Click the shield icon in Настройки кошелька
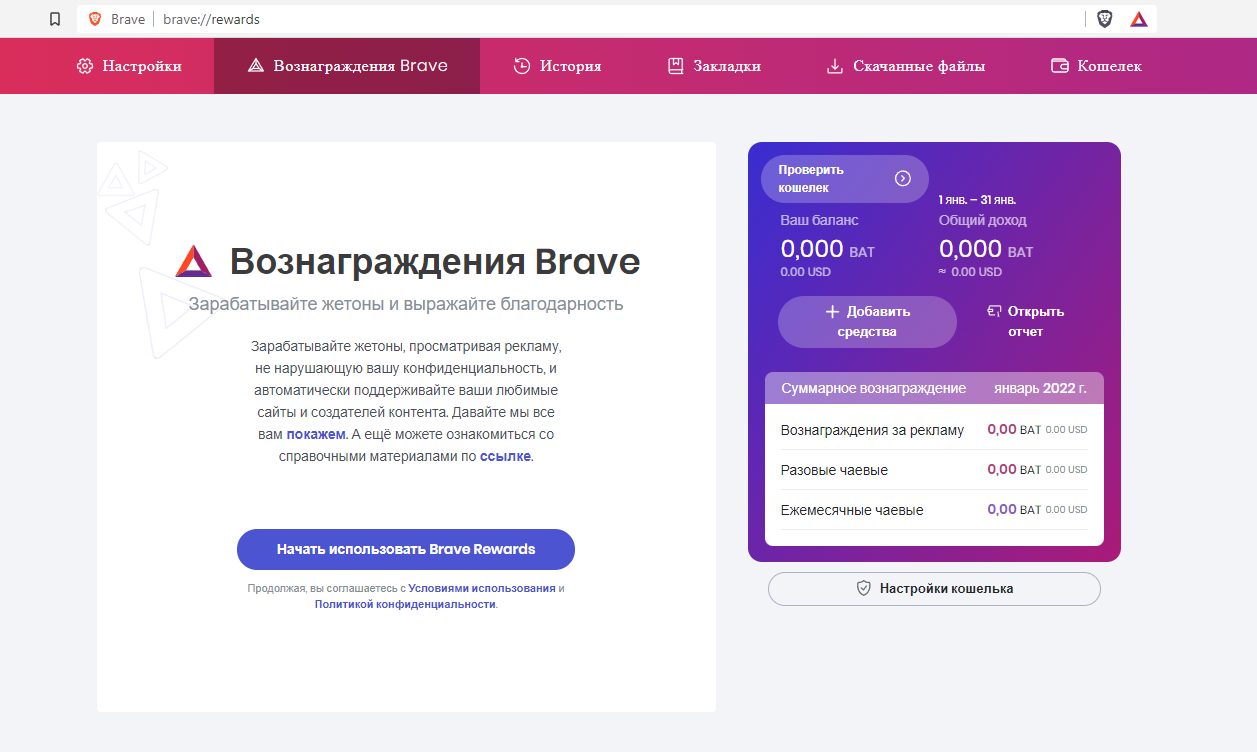This screenshot has width=1257, height=752. pos(864,589)
